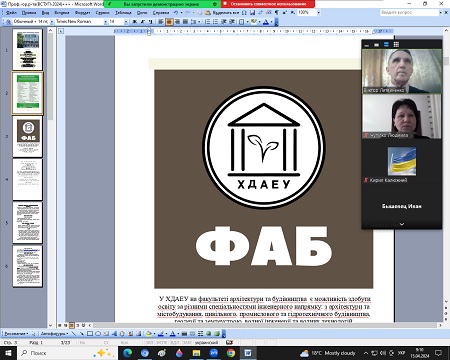This screenshot has width=450, height=360.
Task: Insert symbol with Omega icon
Action: 244,13
